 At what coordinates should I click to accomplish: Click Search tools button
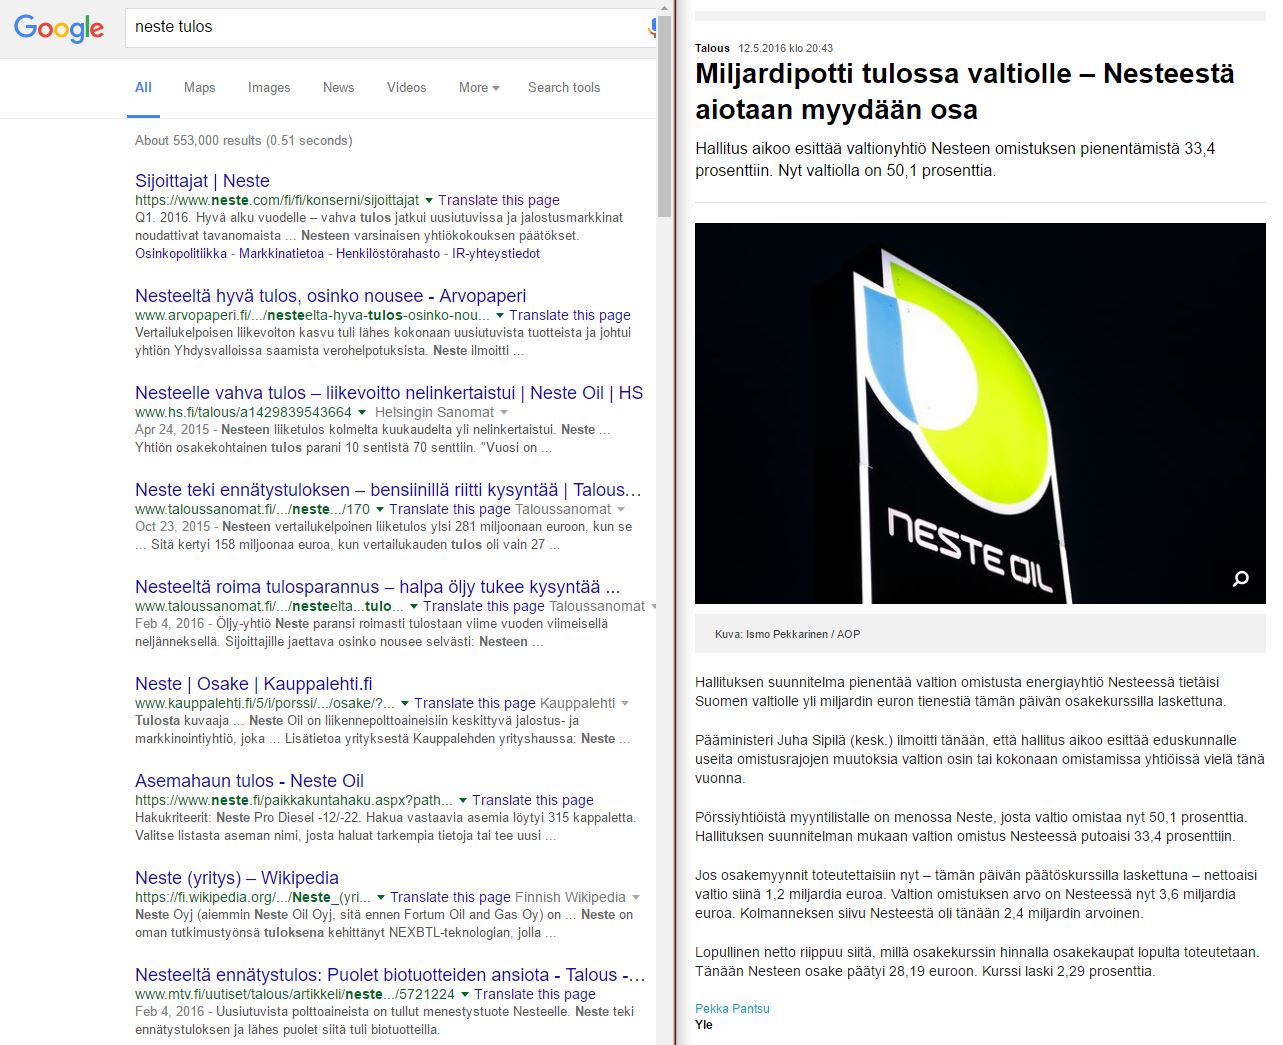point(564,87)
